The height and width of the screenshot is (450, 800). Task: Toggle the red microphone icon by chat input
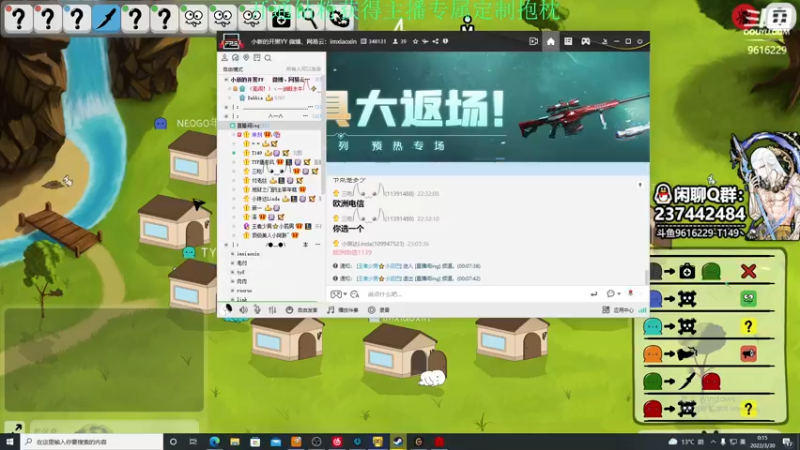click(631, 293)
